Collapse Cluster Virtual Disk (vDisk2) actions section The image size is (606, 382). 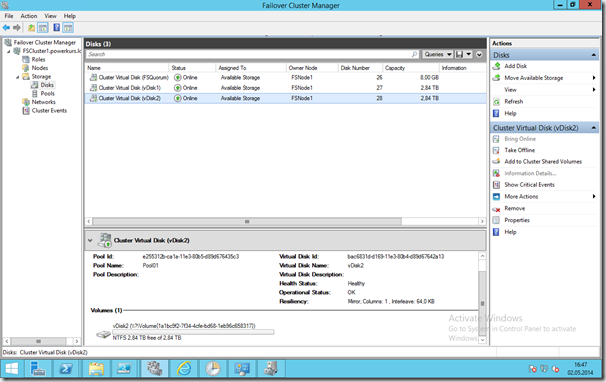tap(594, 128)
